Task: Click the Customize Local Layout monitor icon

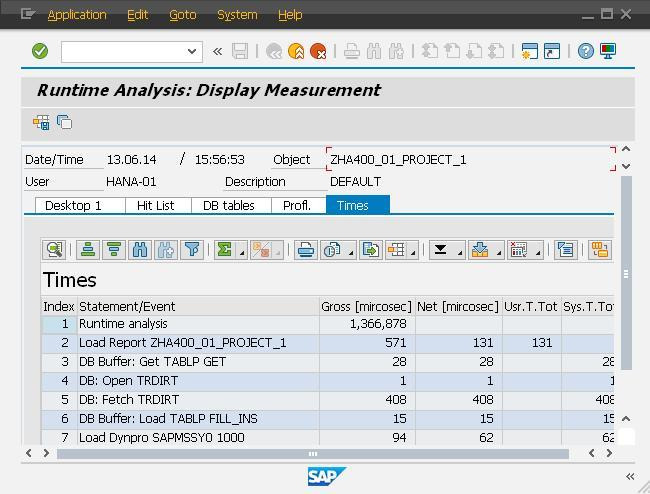Action: tap(608, 51)
